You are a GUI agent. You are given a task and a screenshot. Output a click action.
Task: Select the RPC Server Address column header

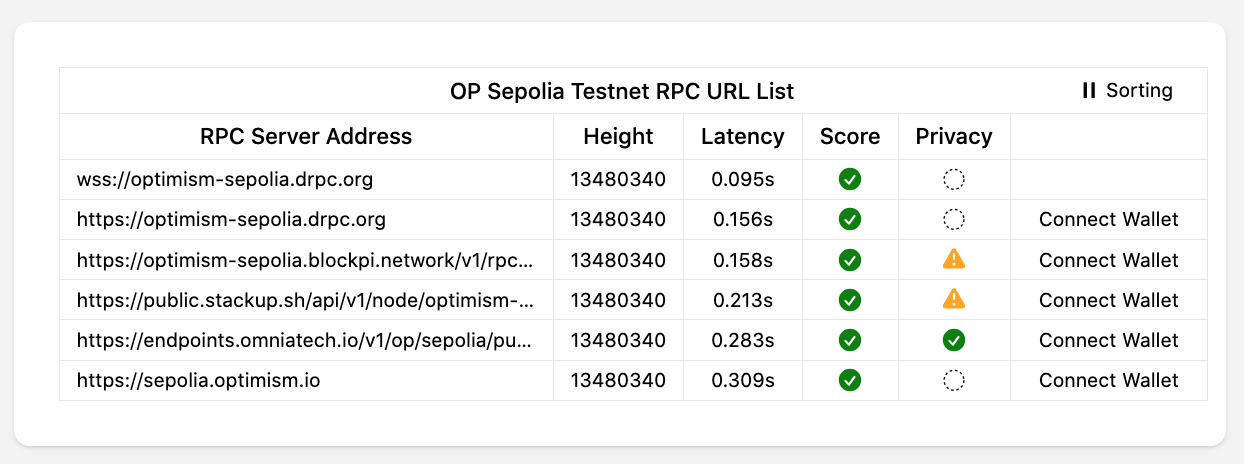tap(306, 137)
